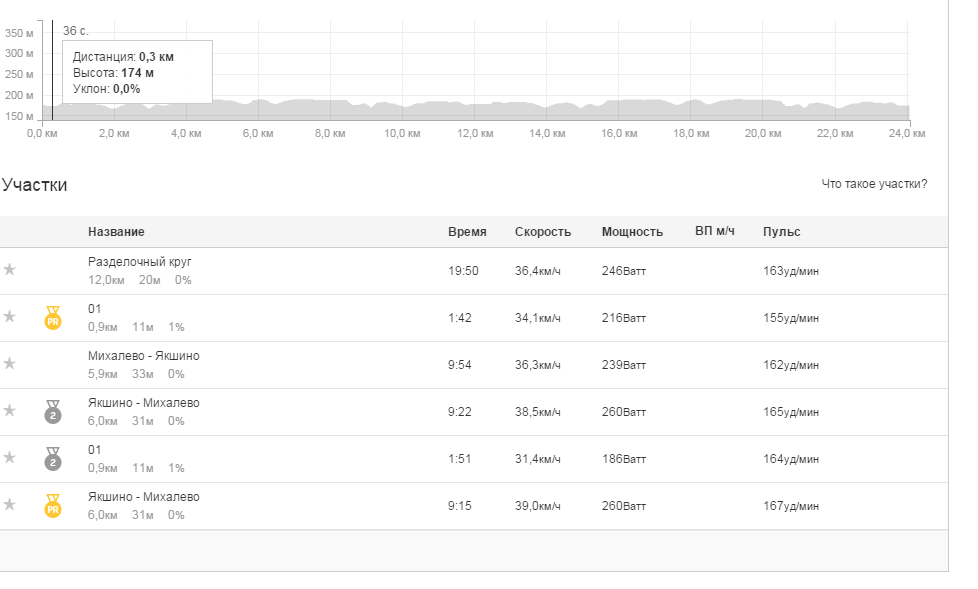Open the Разделочный круг segment details
This screenshot has width=978, height=589.
(140, 261)
